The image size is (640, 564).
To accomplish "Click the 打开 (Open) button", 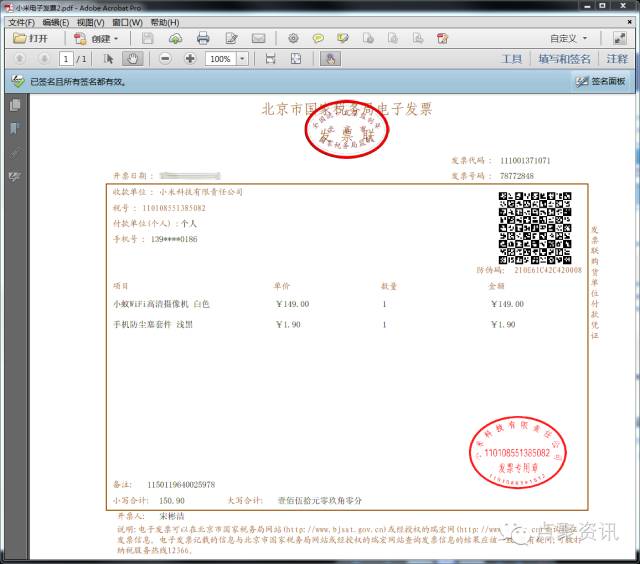I will (x=30, y=38).
